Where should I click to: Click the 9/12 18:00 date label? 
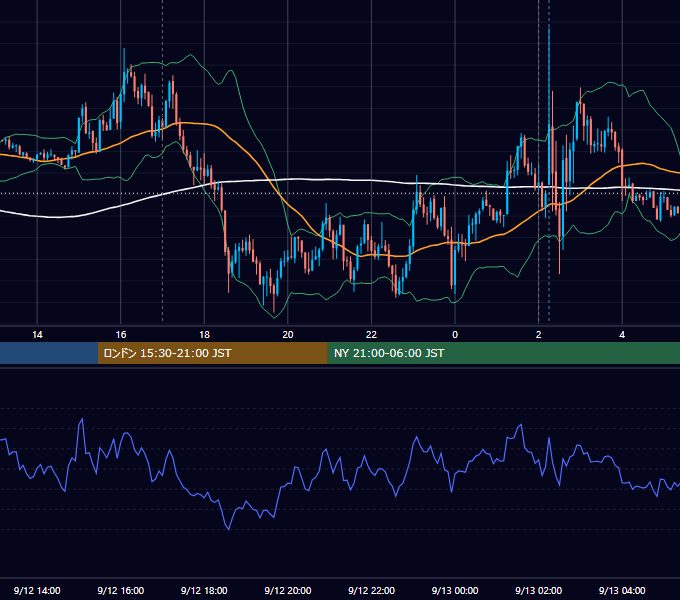(x=204, y=590)
